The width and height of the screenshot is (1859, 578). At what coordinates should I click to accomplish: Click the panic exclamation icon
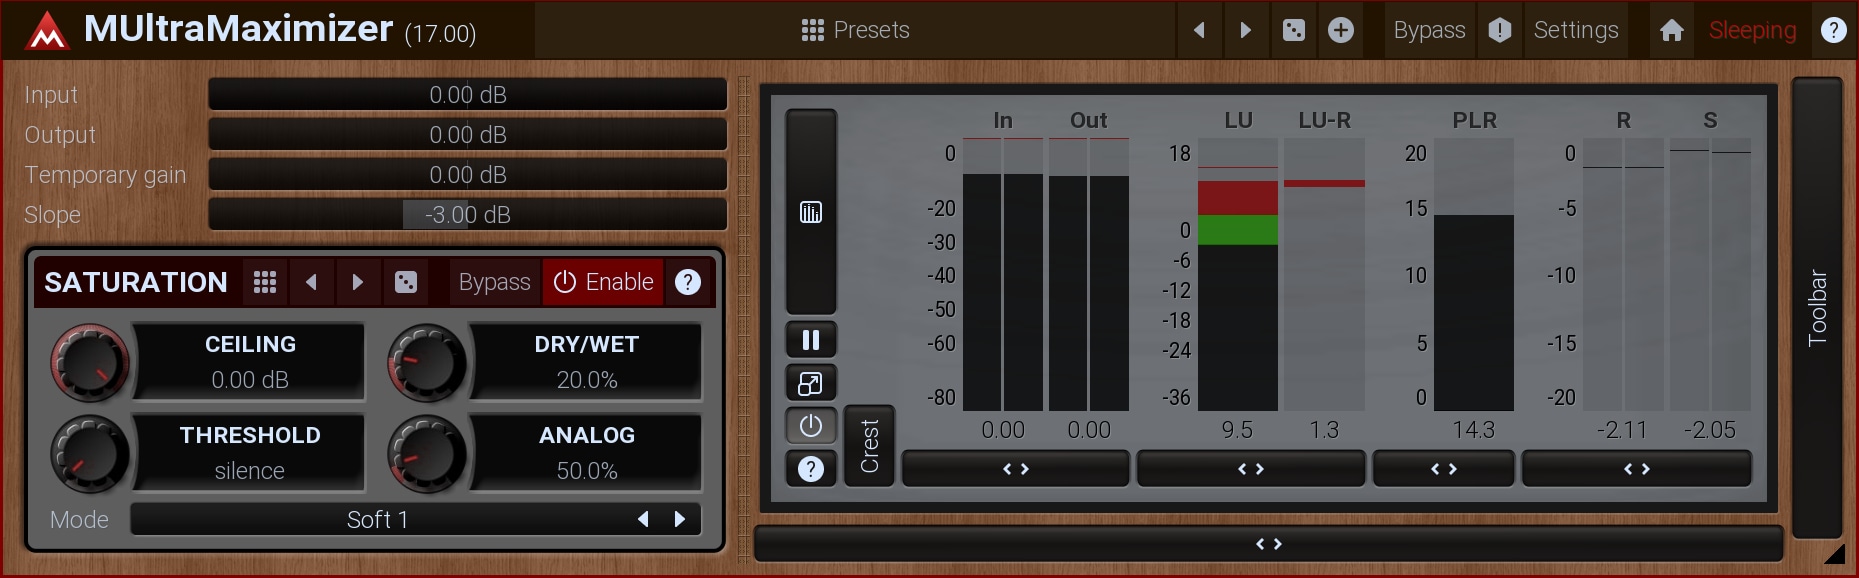coord(1499,30)
